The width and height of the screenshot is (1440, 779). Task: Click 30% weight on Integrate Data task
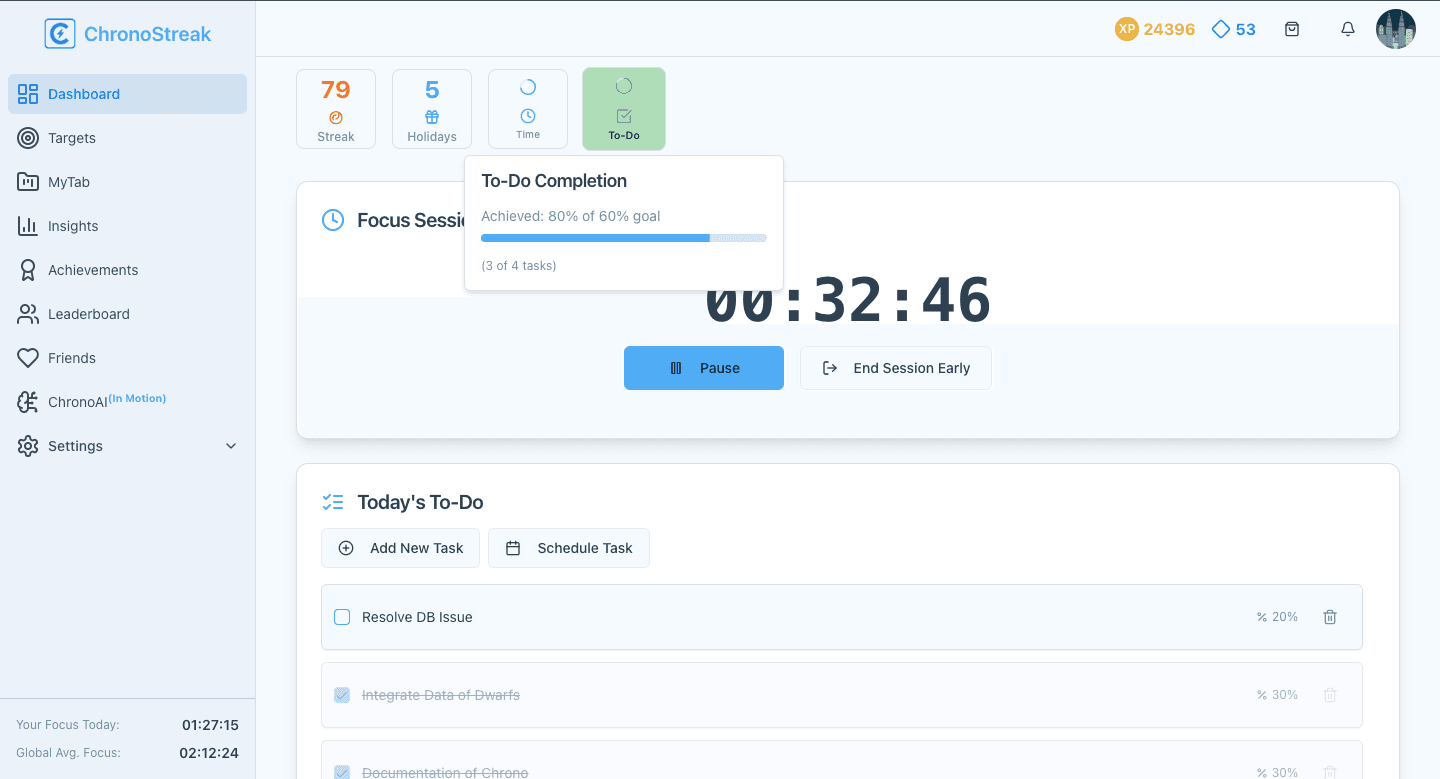1285,695
